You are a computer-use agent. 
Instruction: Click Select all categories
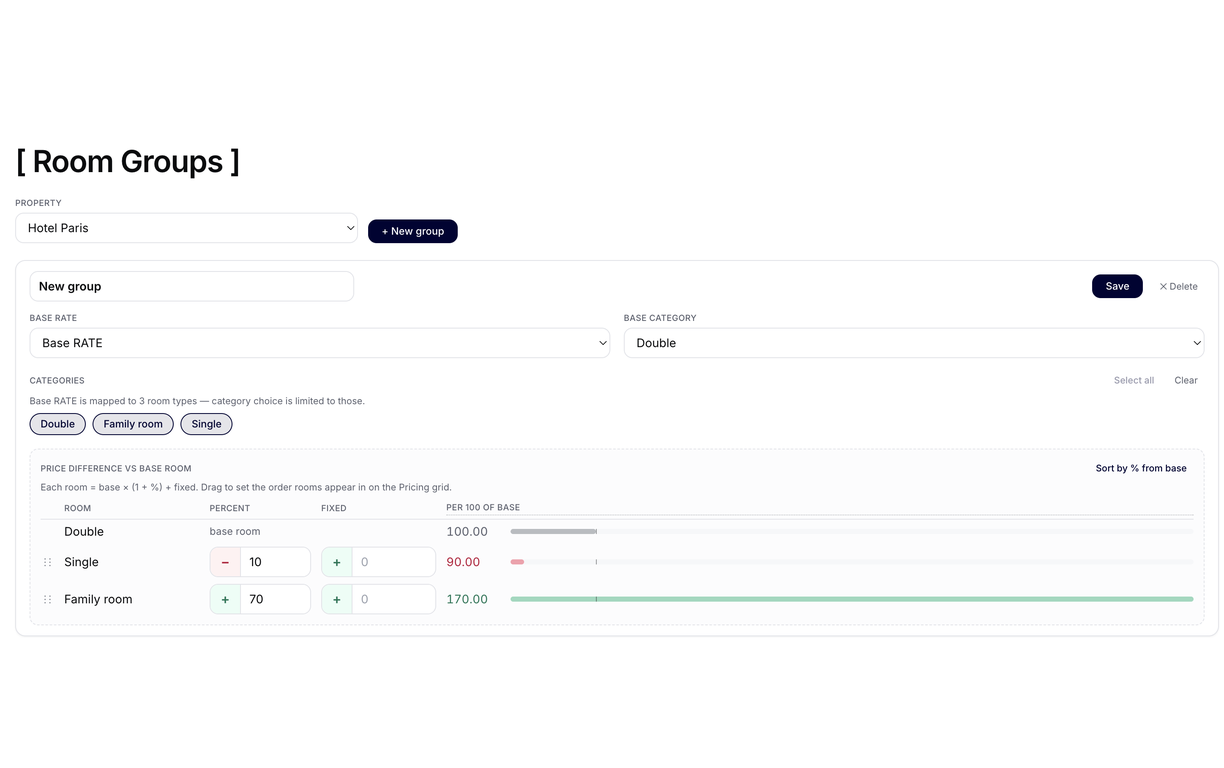(1134, 380)
